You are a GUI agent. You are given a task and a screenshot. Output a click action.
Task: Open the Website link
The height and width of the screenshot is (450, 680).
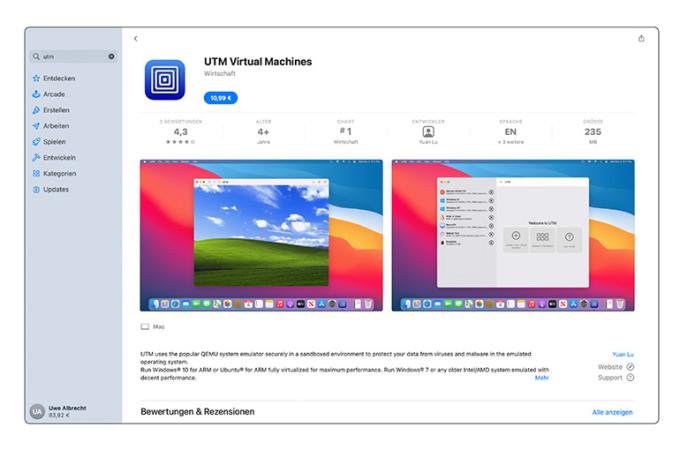pos(610,367)
